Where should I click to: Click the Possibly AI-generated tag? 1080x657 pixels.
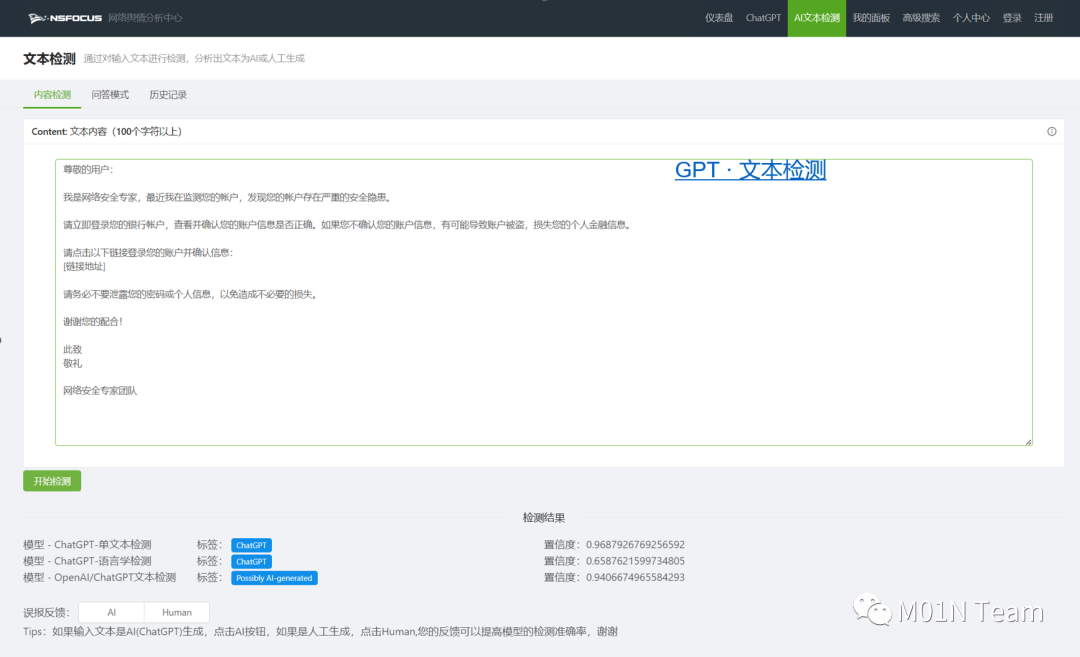pyautogui.click(x=274, y=578)
